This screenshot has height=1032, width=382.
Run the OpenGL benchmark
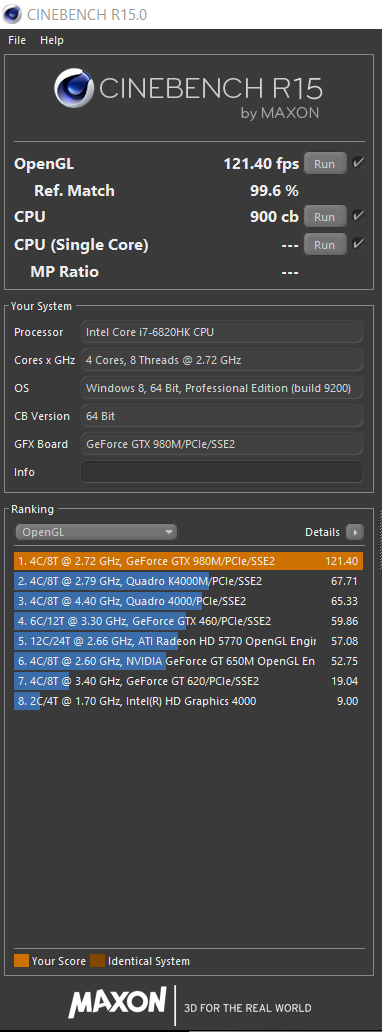click(325, 164)
